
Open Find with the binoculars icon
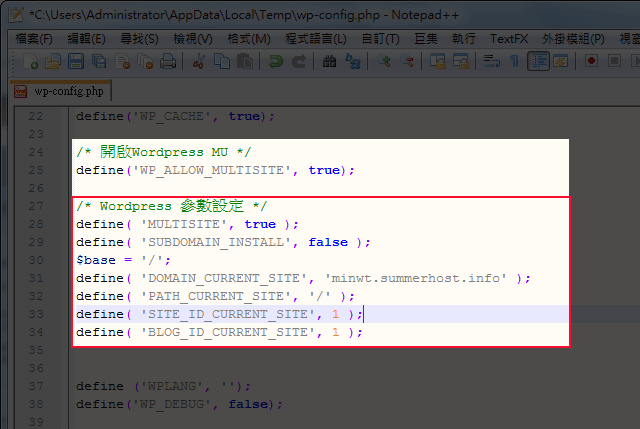point(329,62)
